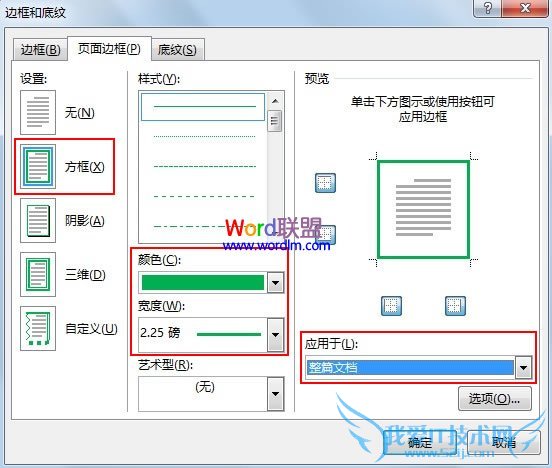The image size is (552, 468).
Task: Select the long-dash line style
Action: (x=204, y=196)
